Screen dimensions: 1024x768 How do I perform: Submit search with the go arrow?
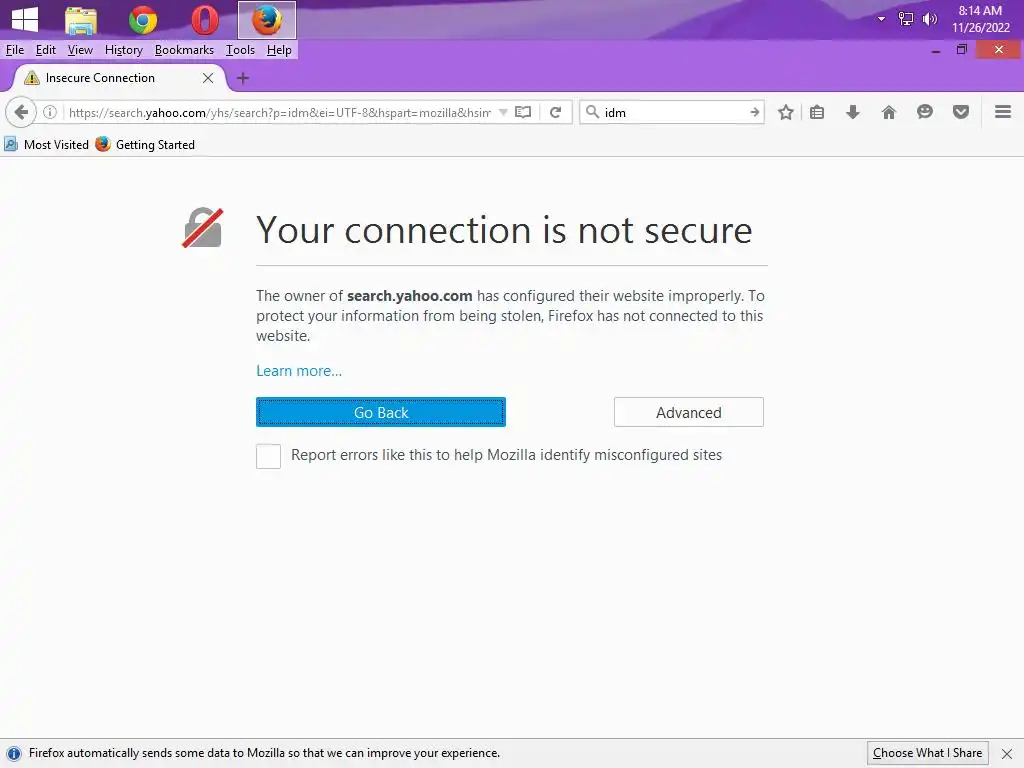click(x=754, y=112)
